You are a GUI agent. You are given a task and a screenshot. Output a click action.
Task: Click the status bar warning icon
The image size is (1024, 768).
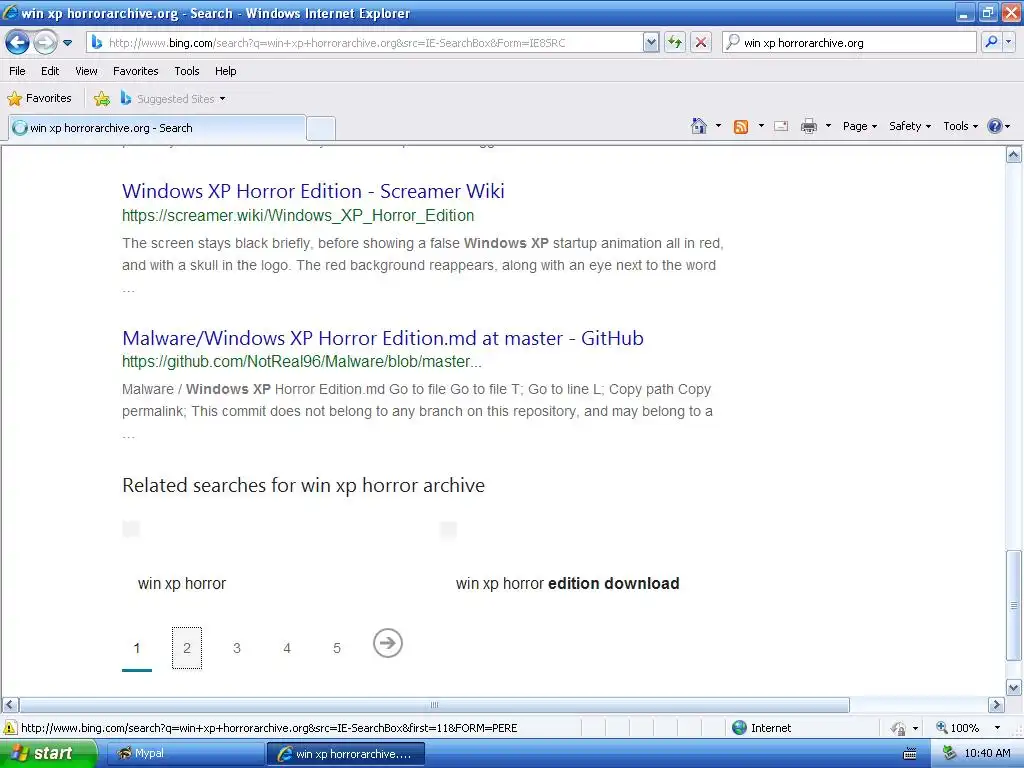pyautogui.click(x=10, y=728)
